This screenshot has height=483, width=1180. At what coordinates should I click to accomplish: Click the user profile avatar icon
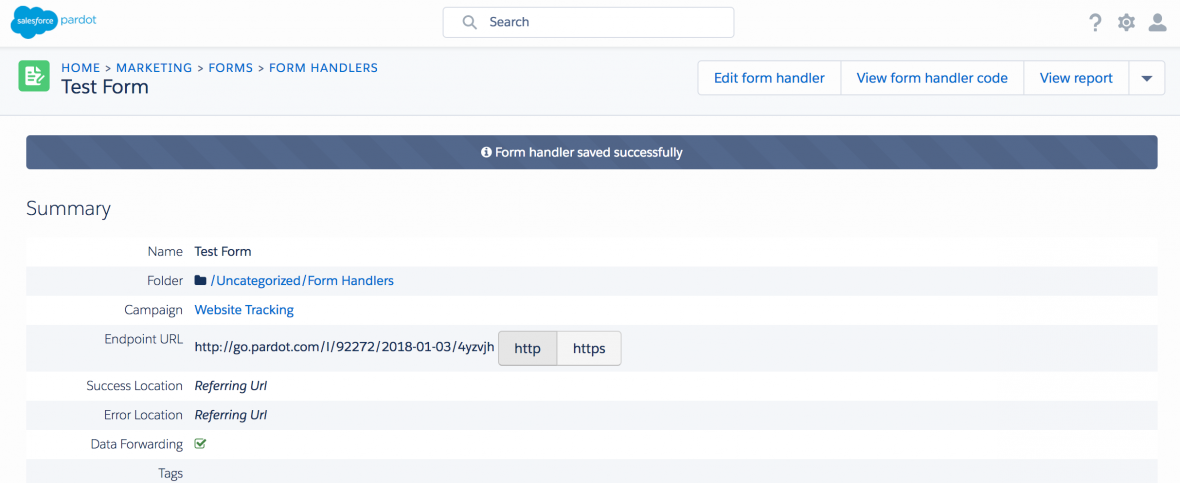coord(1157,23)
